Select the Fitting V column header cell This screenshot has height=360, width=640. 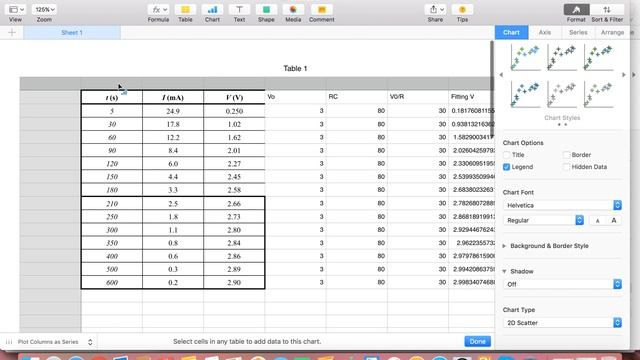click(472, 97)
